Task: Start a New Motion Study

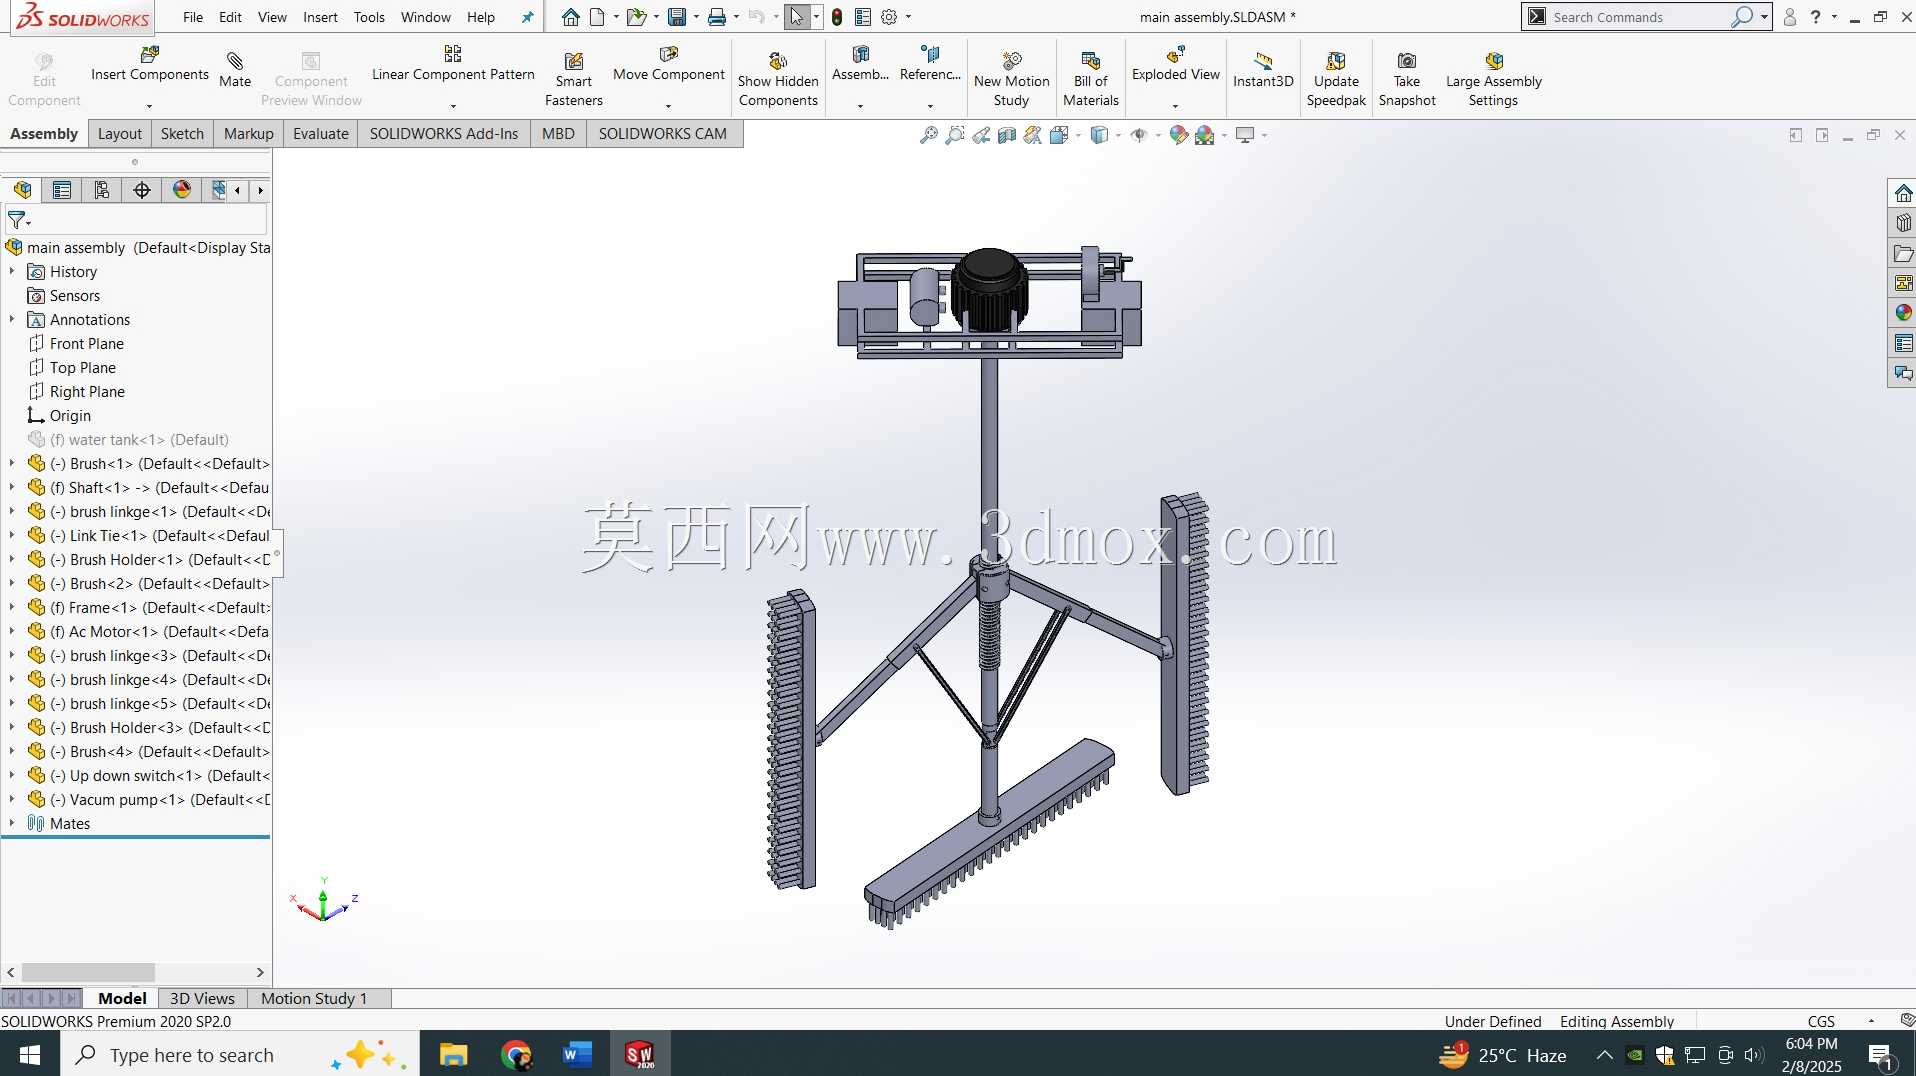Action: [x=1011, y=80]
